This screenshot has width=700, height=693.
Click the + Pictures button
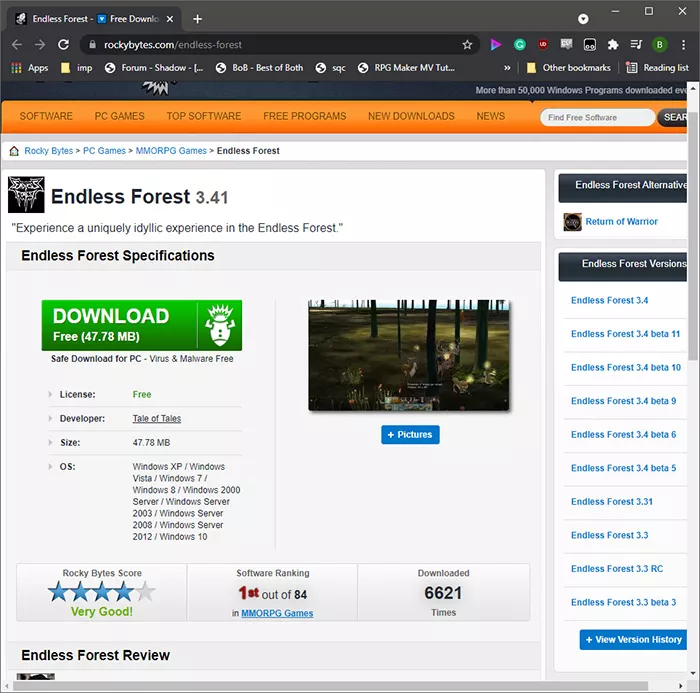pos(410,434)
